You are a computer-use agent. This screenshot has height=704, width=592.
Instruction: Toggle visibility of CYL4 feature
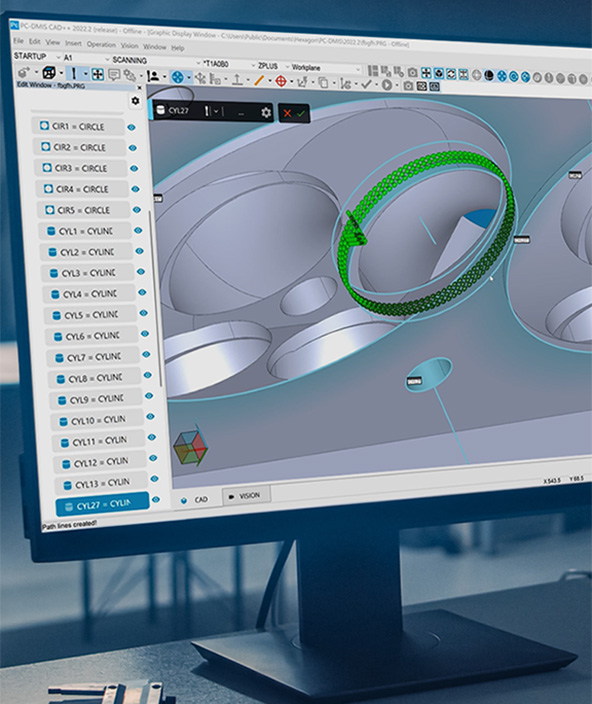tap(142, 292)
